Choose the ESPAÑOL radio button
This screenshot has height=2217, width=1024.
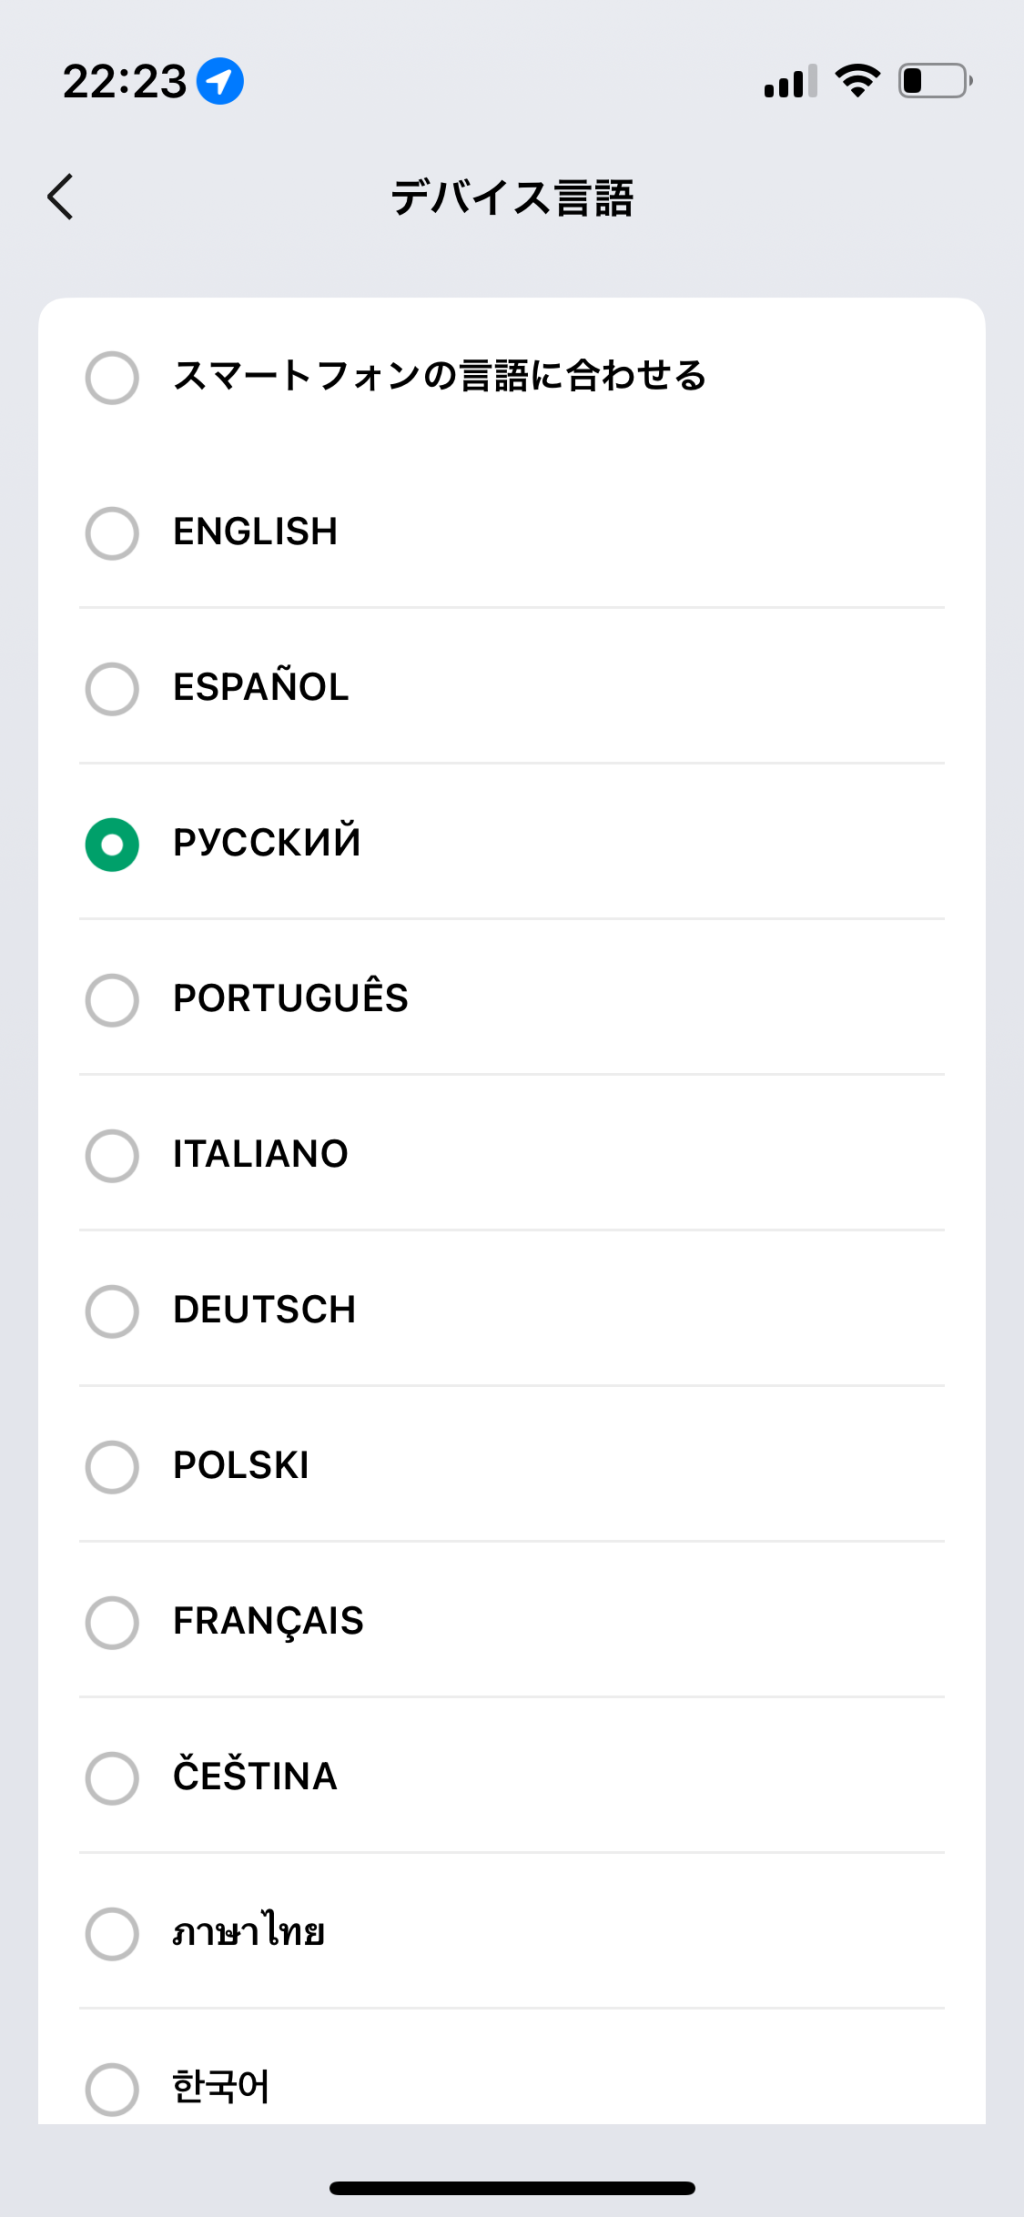112,688
